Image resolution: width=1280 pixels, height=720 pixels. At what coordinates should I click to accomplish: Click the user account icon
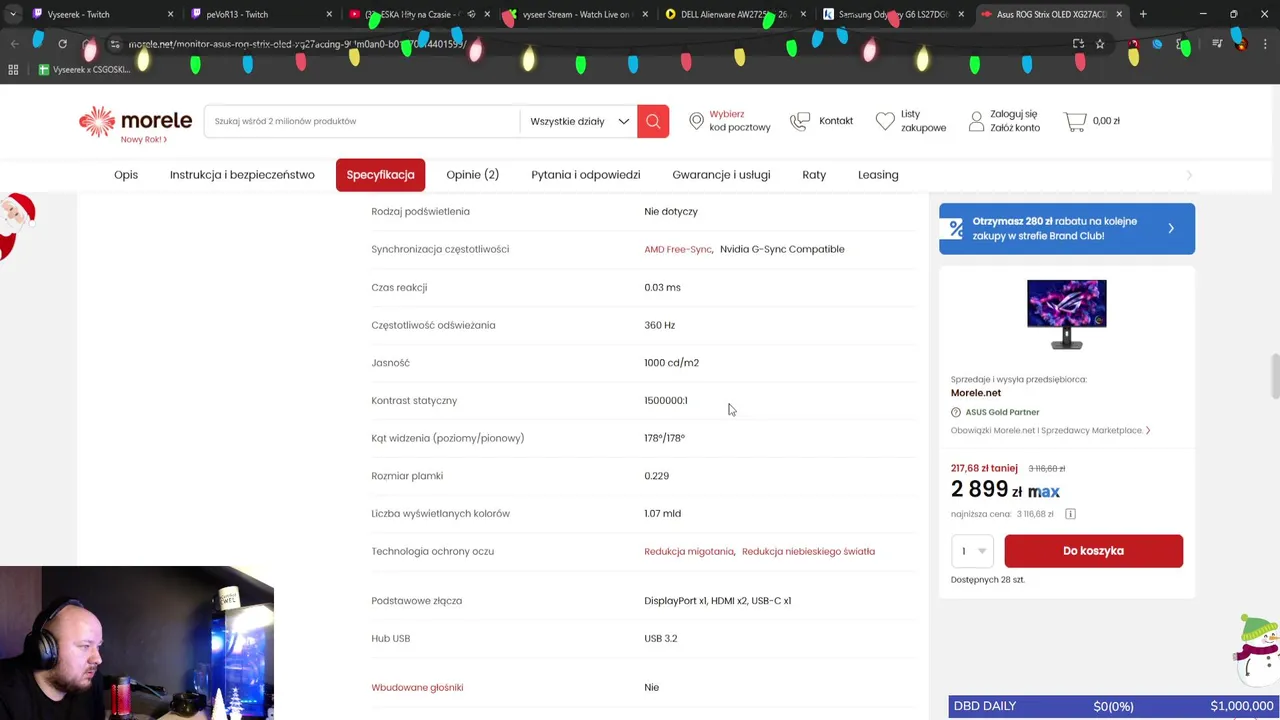(976, 121)
